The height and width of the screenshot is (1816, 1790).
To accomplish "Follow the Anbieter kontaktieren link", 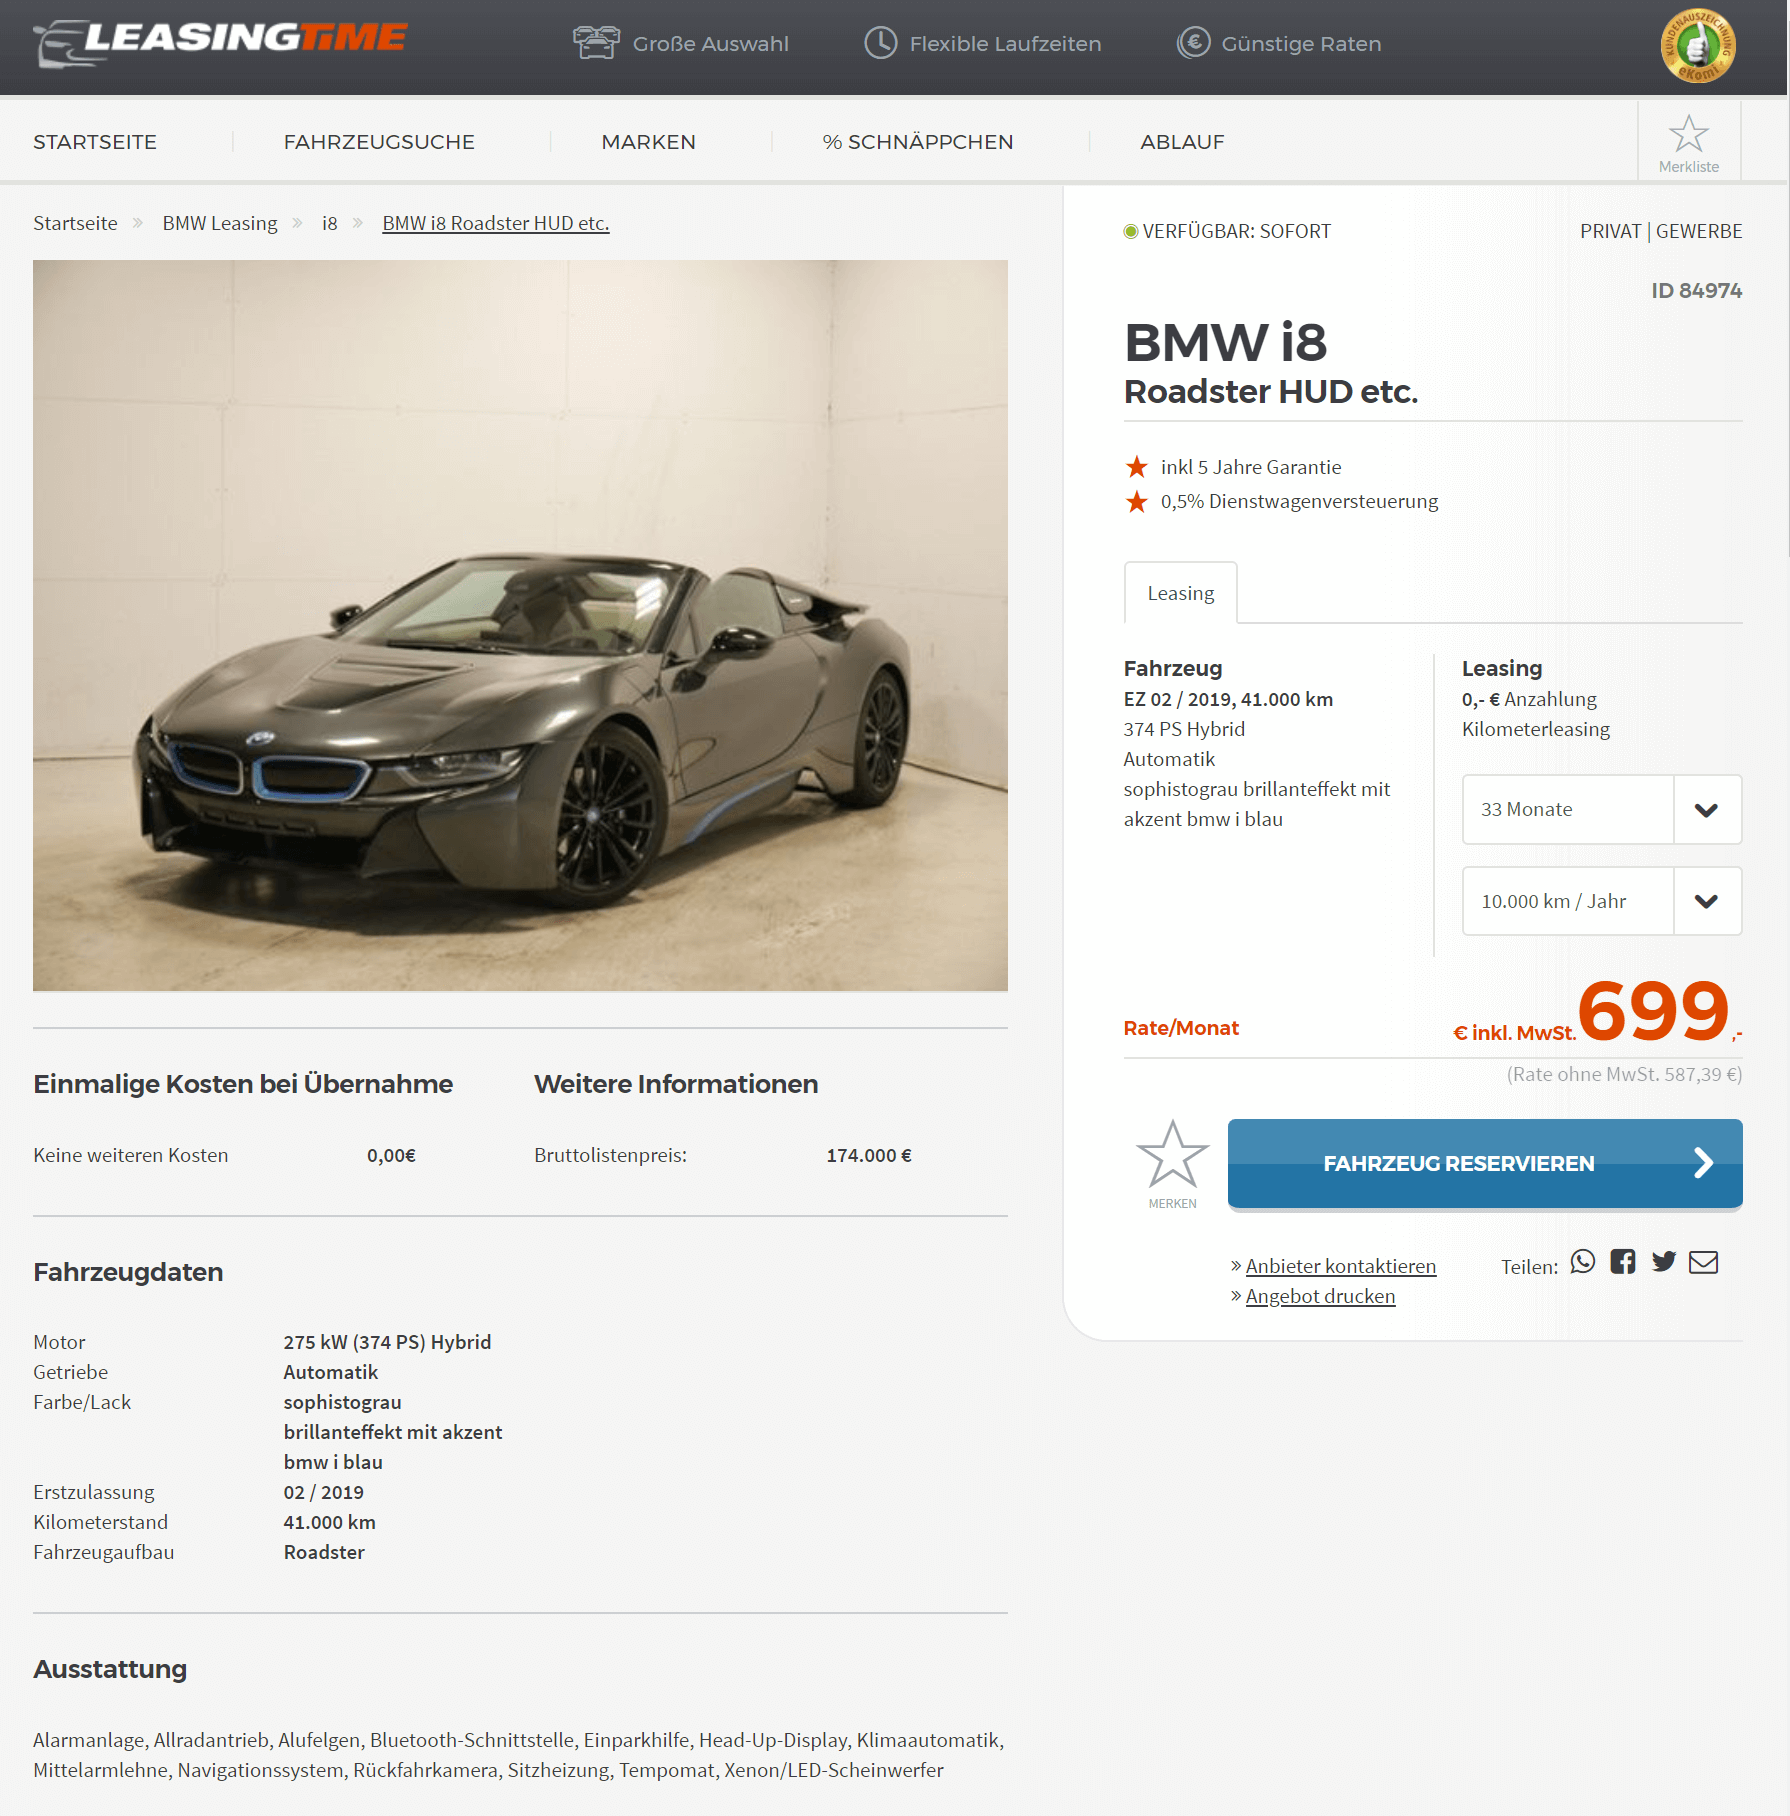I will click(1341, 1266).
